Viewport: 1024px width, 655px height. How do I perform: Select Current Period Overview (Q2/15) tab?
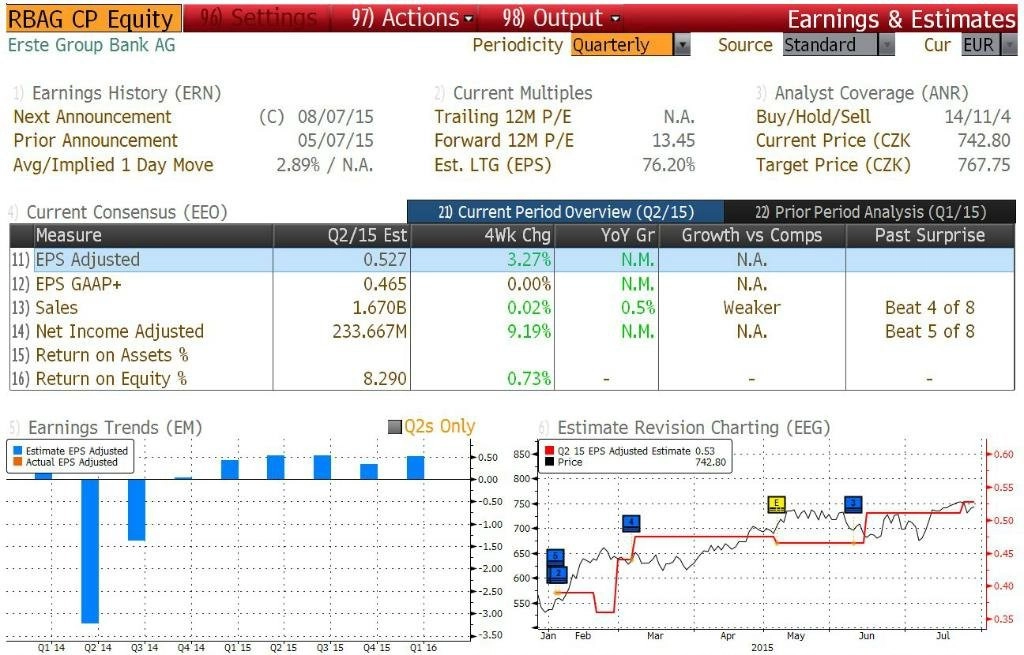(566, 212)
